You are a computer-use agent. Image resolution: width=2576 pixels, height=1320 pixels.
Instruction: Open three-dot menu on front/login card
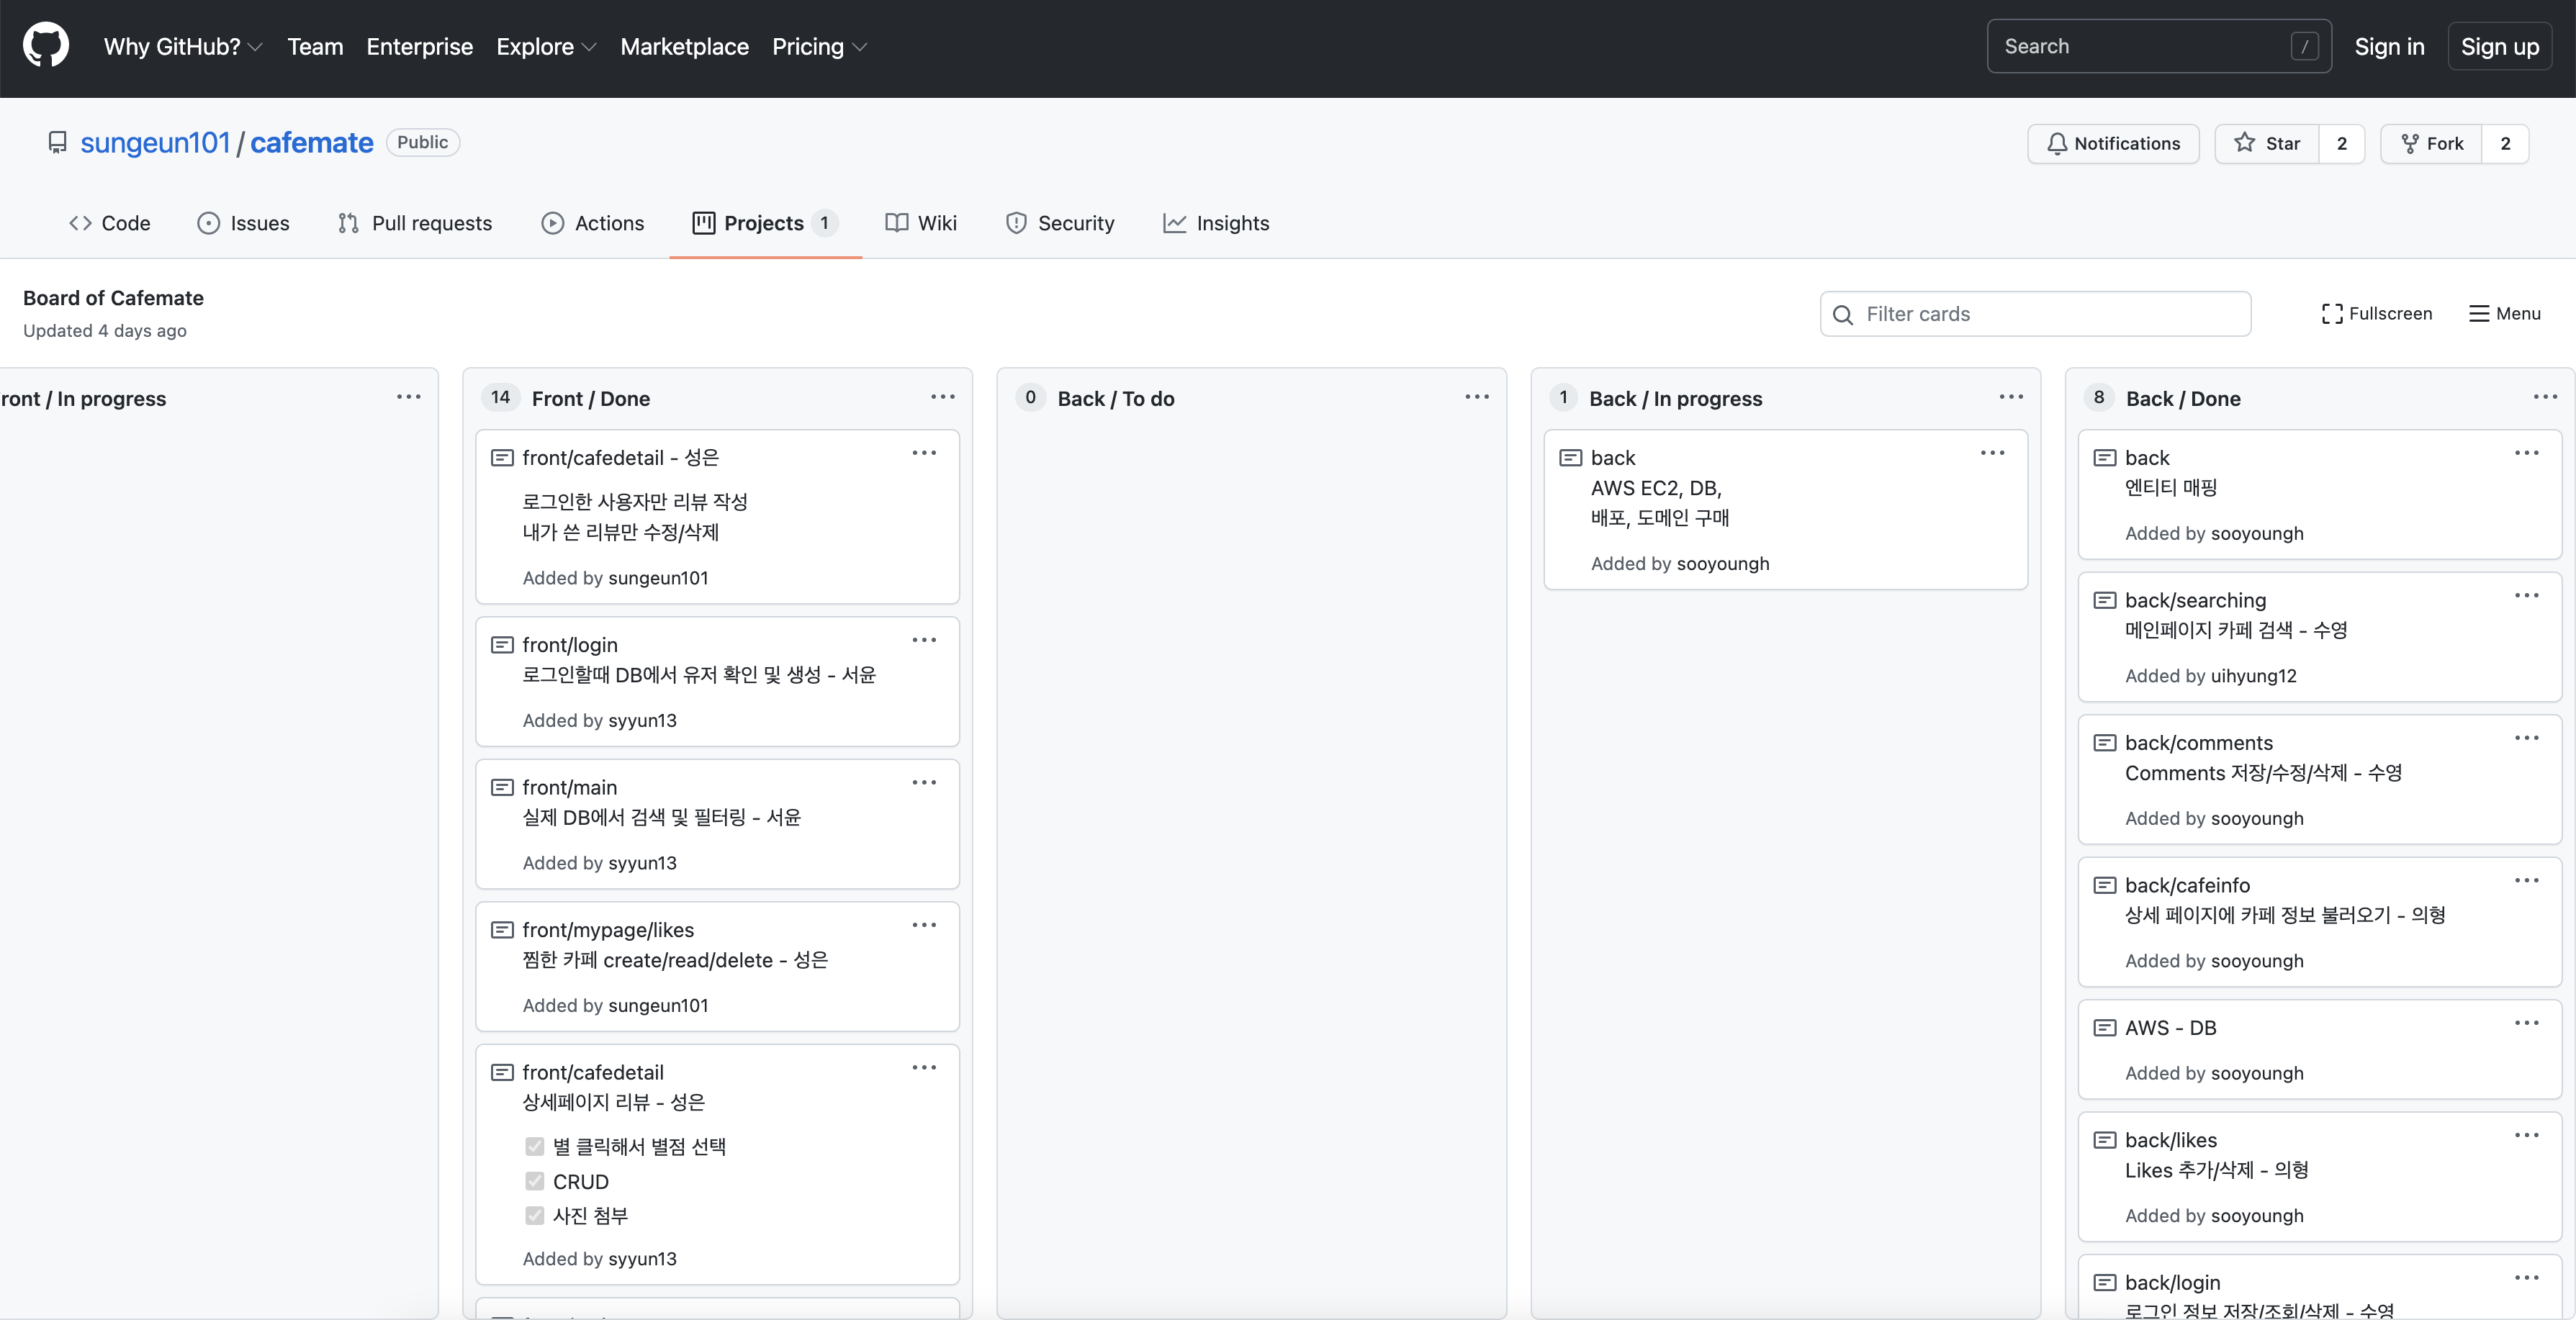923,640
